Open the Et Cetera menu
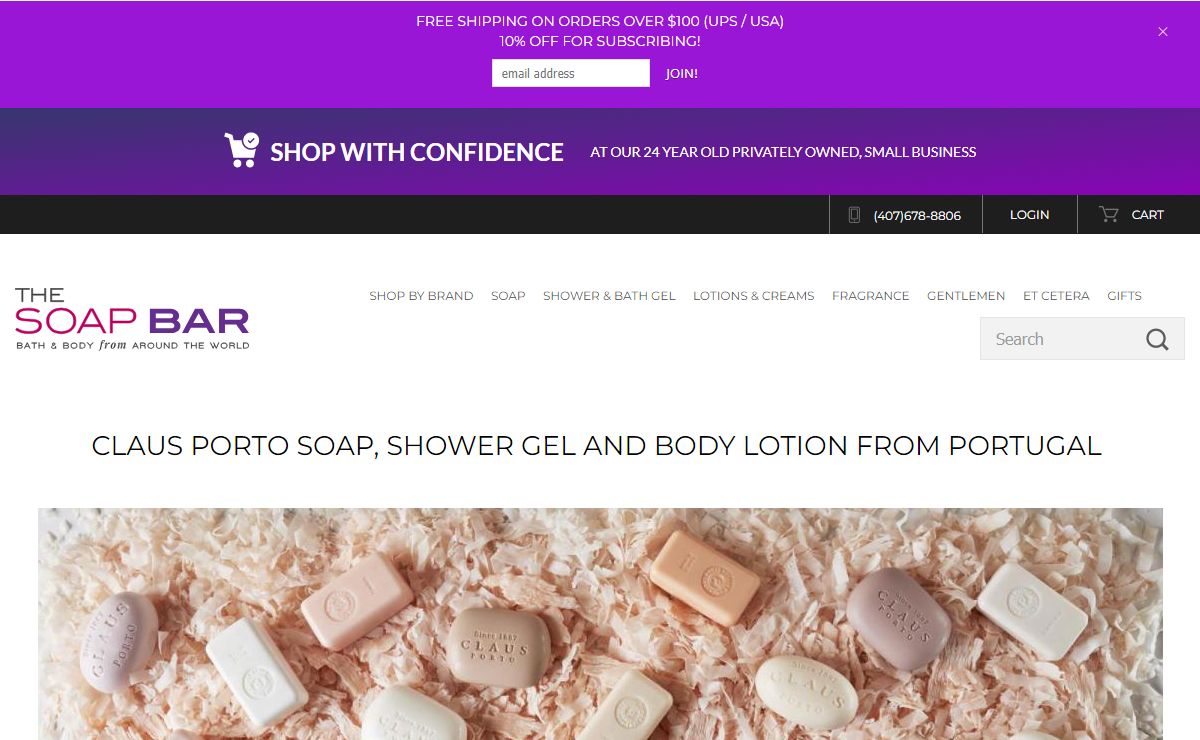The width and height of the screenshot is (1200, 740). coord(1056,296)
